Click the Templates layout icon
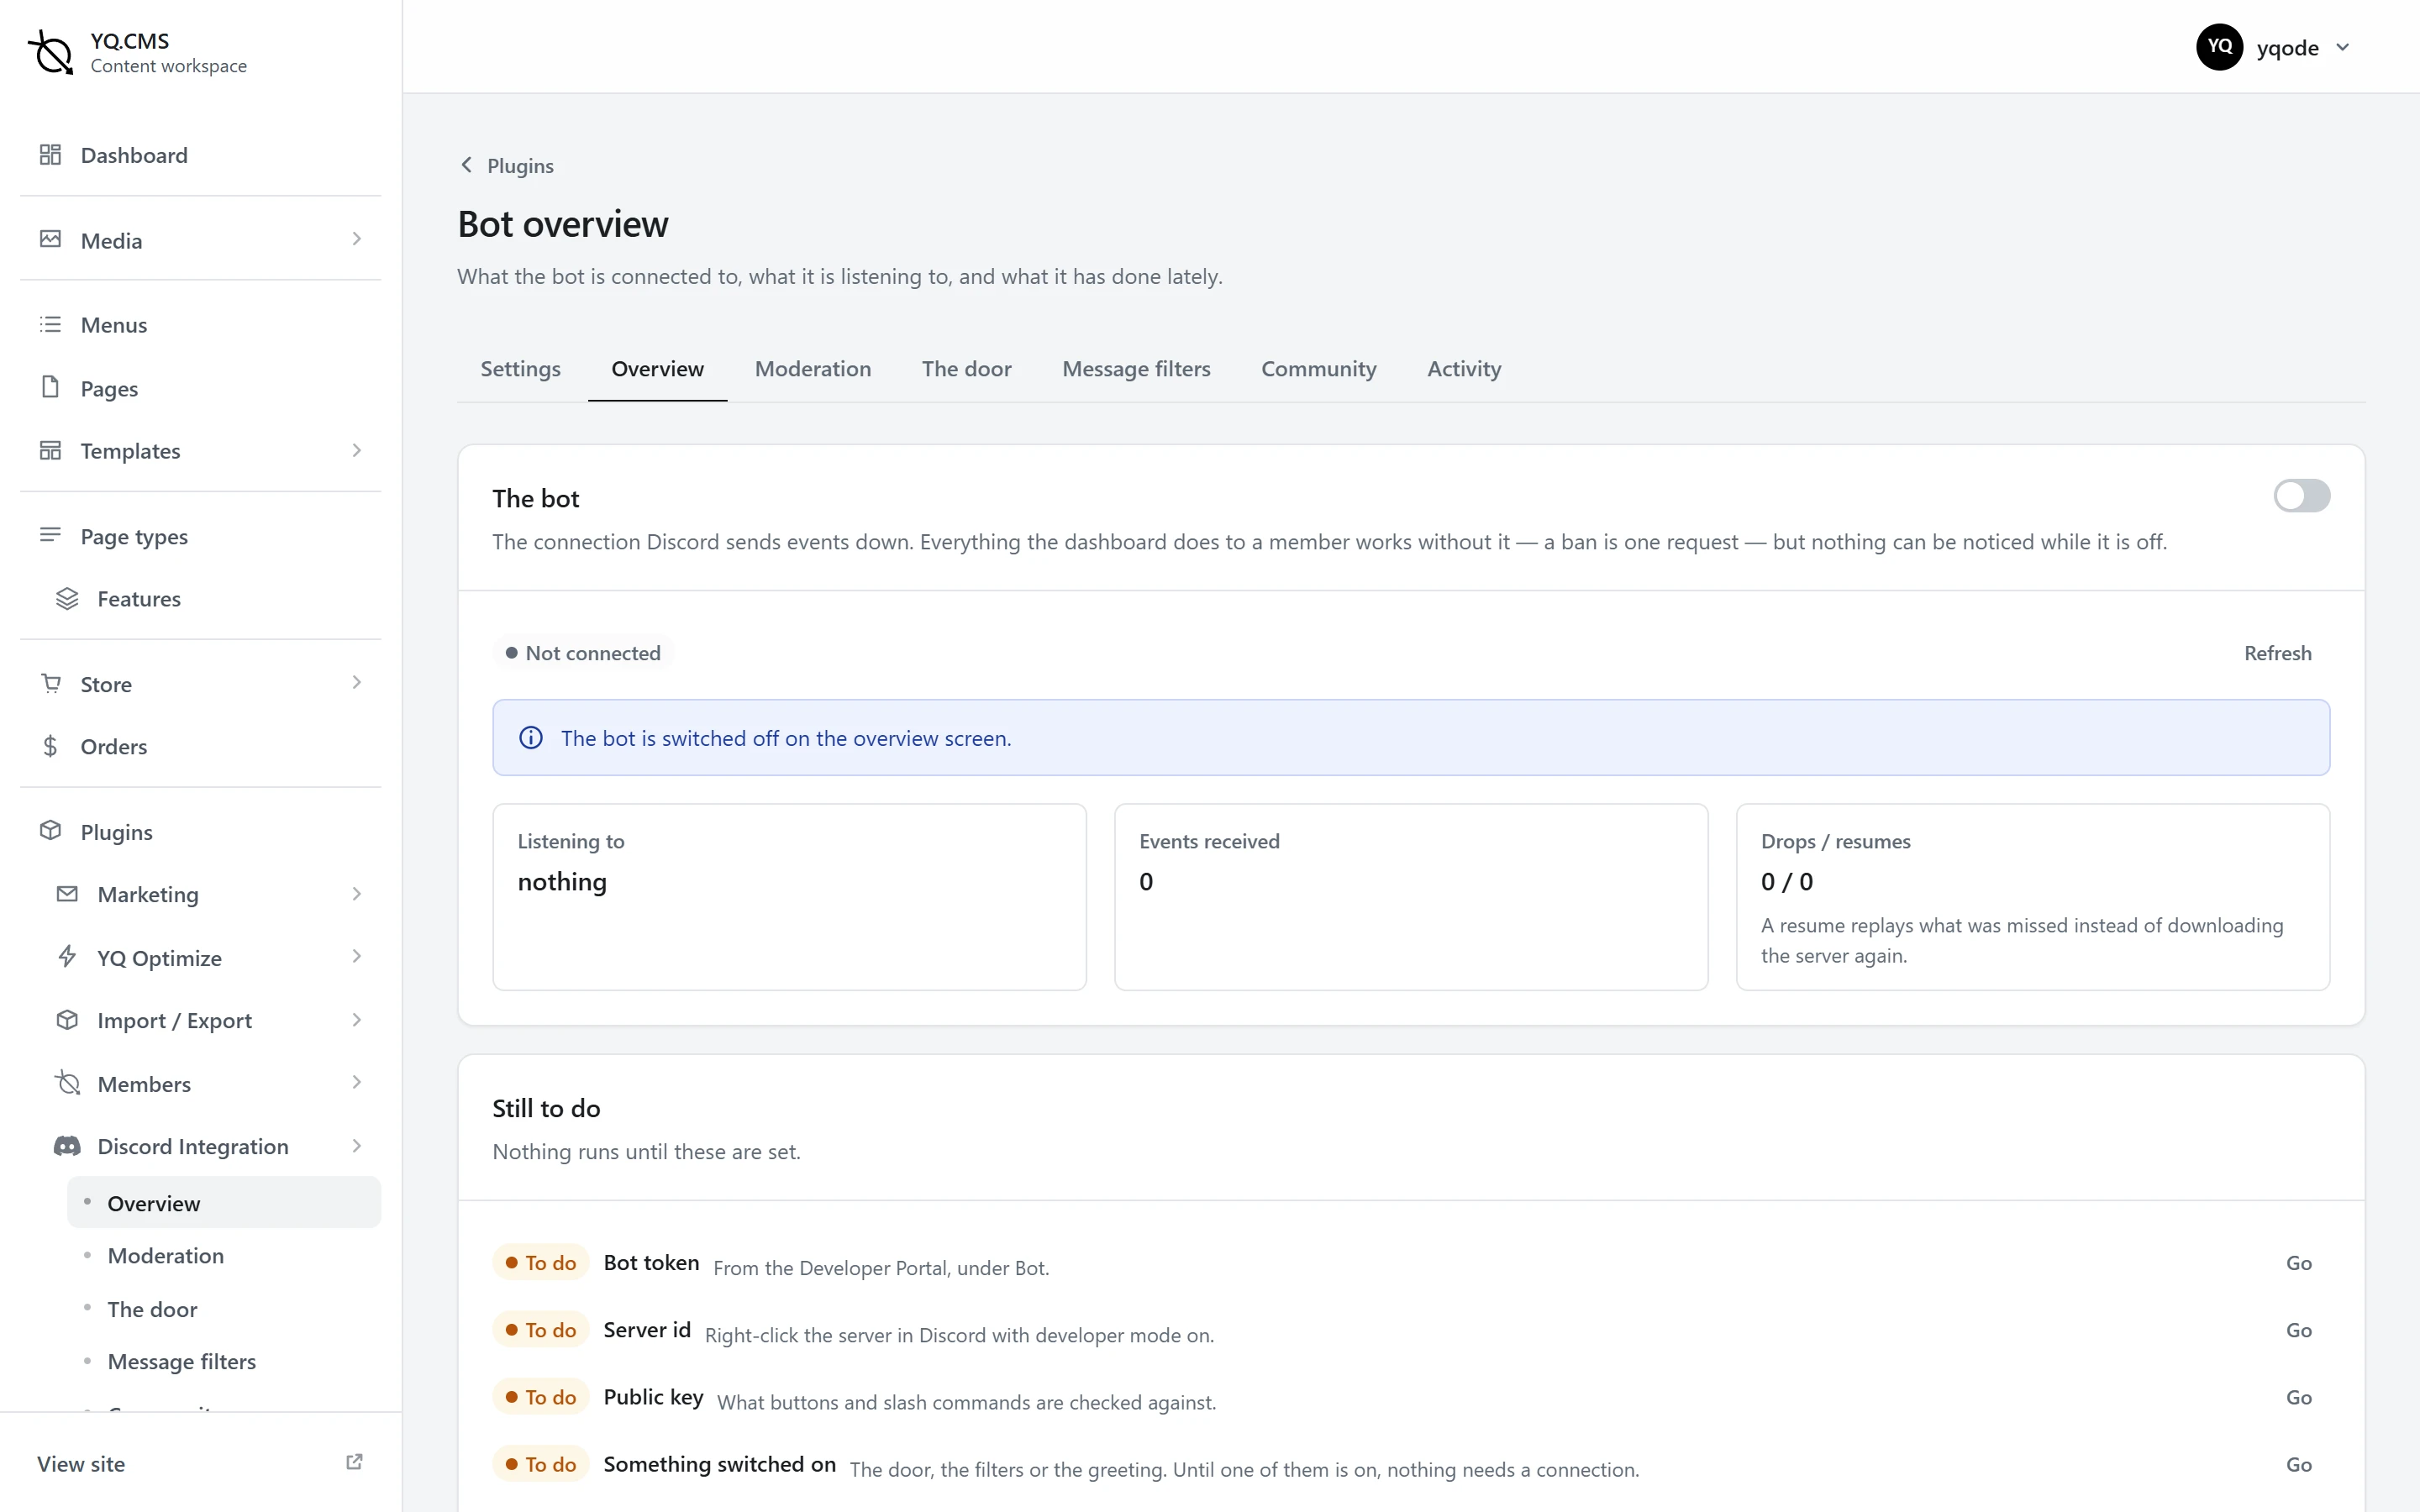Screen dimensions: 2420x1512 point(50,450)
